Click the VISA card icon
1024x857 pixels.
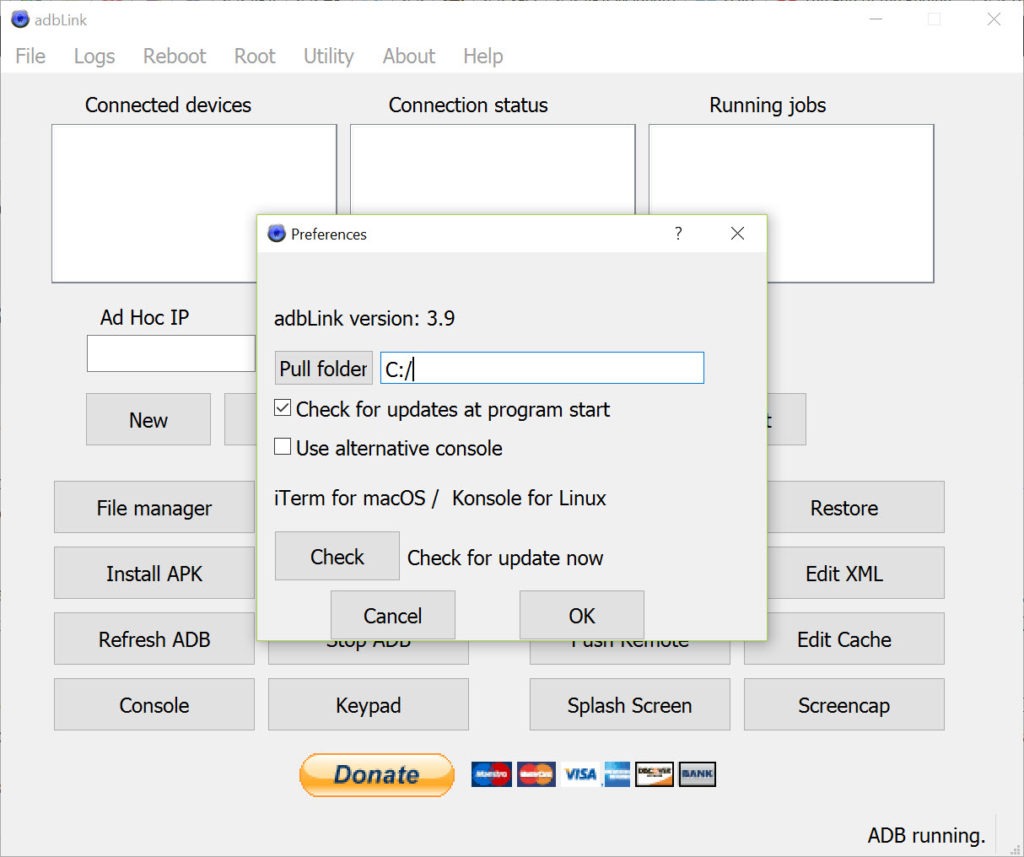coord(580,774)
